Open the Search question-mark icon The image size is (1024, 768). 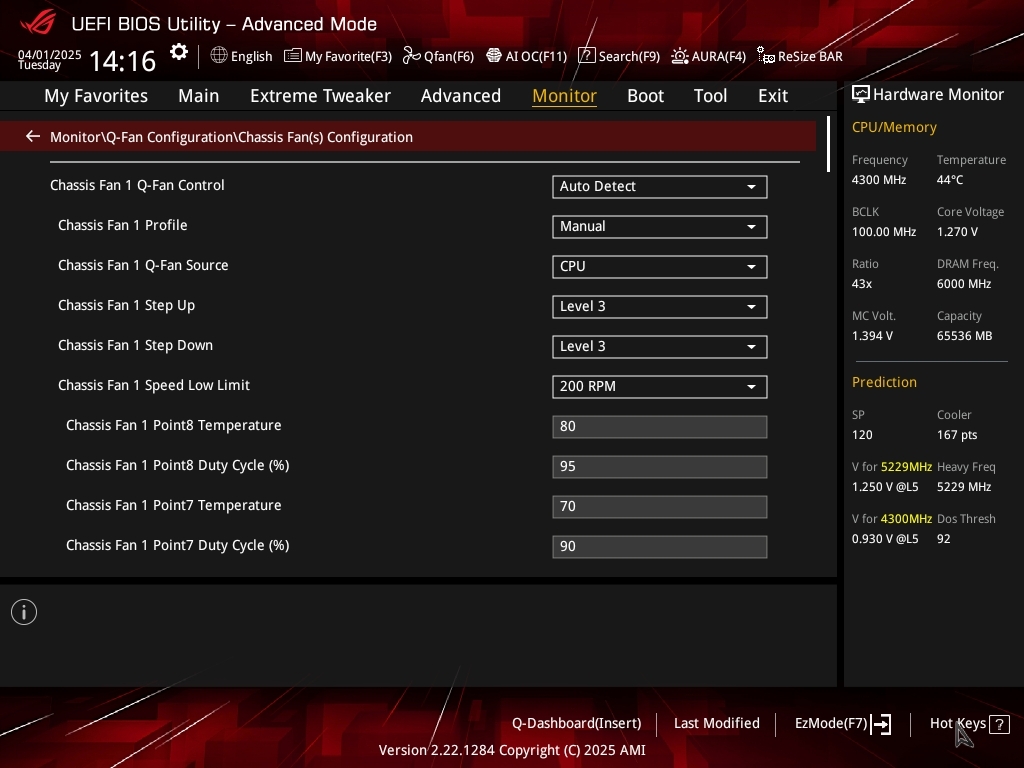coord(586,56)
